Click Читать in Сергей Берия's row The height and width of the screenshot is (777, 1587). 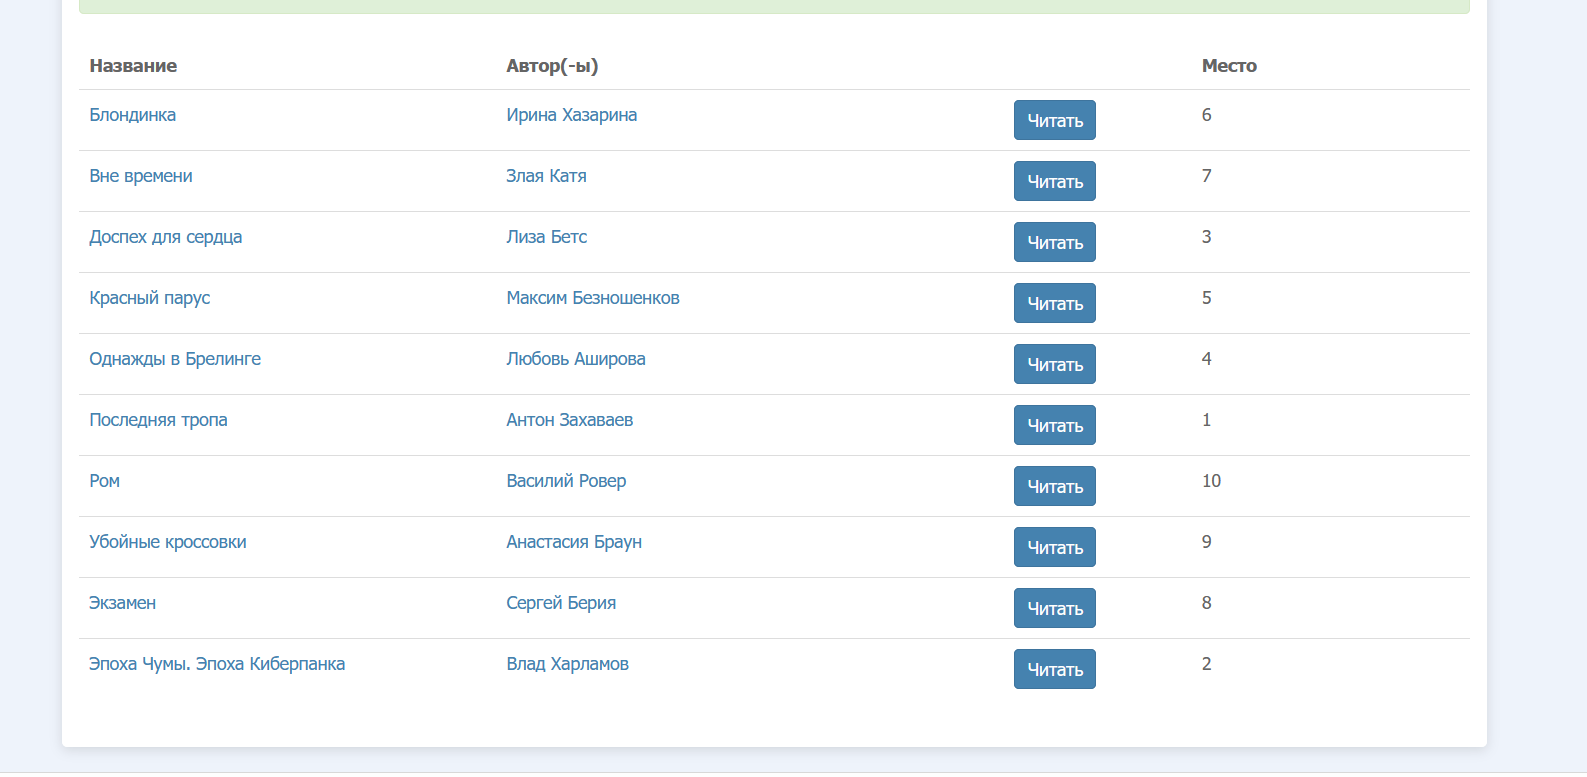(x=1054, y=608)
